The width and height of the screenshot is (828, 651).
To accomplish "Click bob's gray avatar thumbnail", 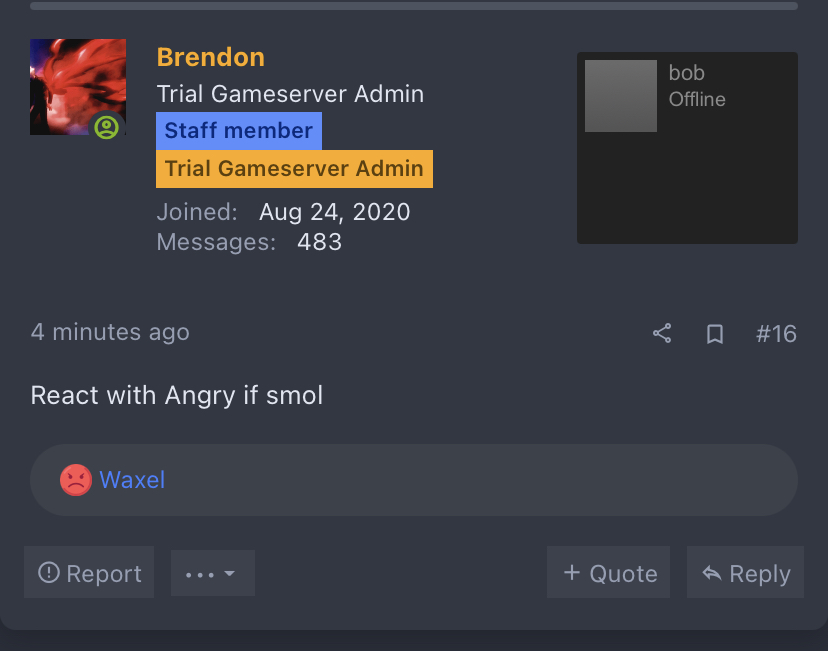I will (x=620, y=96).
